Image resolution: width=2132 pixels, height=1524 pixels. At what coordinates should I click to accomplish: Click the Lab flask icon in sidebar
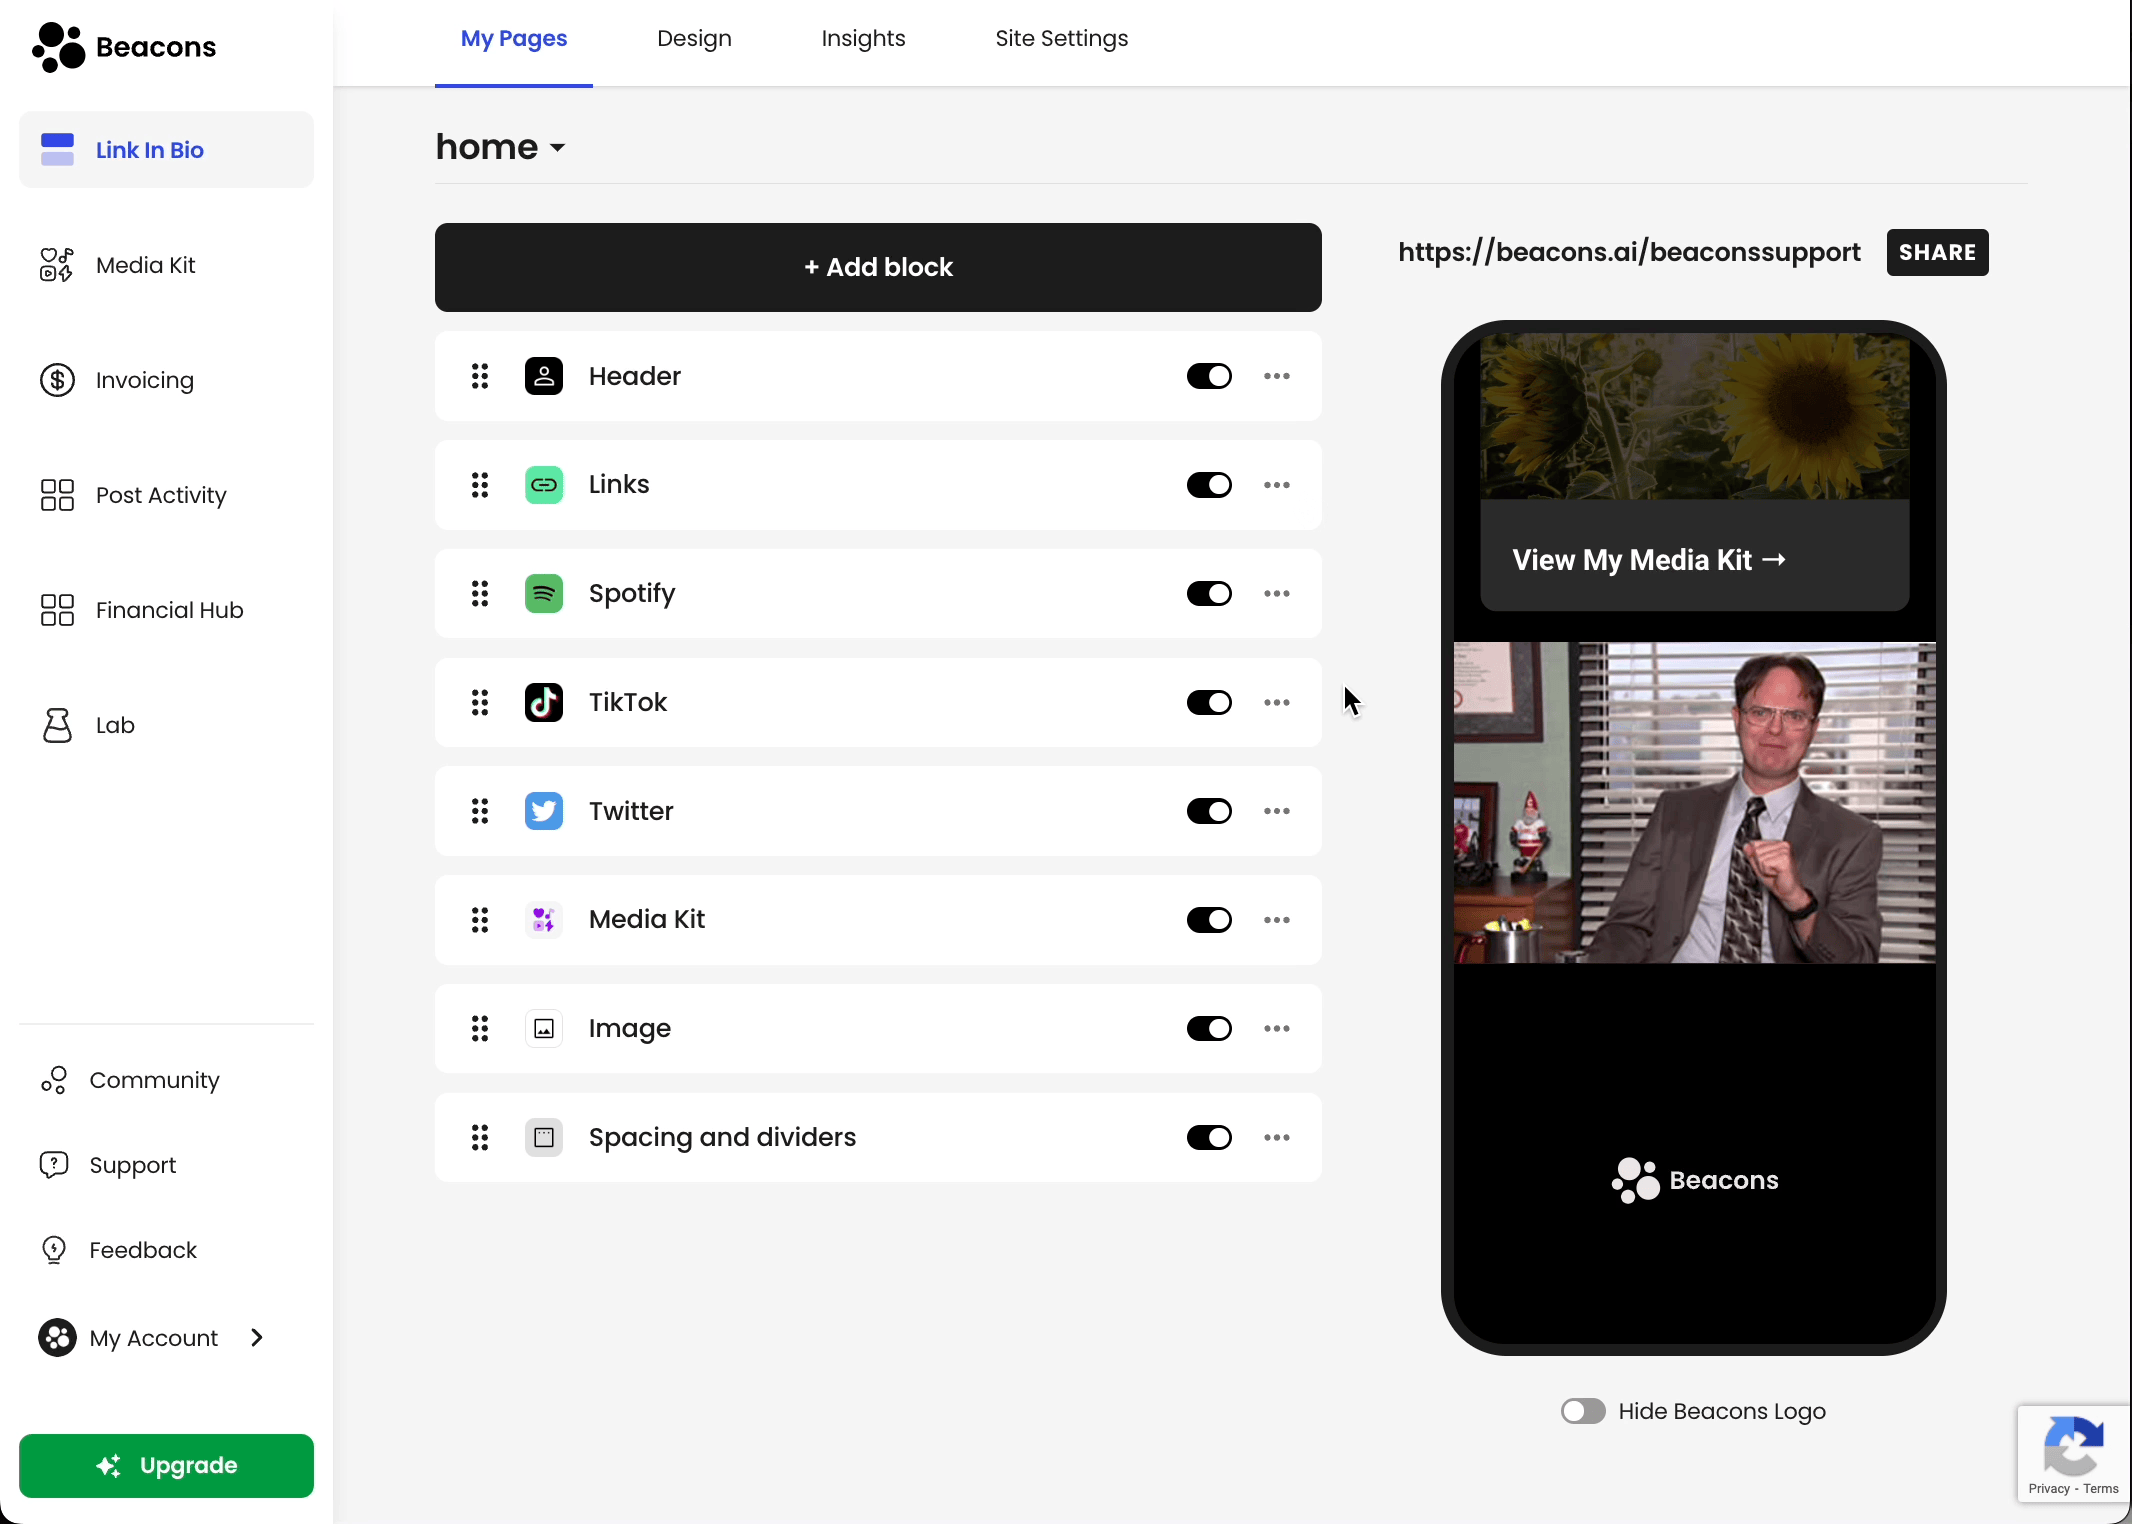pyautogui.click(x=57, y=725)
